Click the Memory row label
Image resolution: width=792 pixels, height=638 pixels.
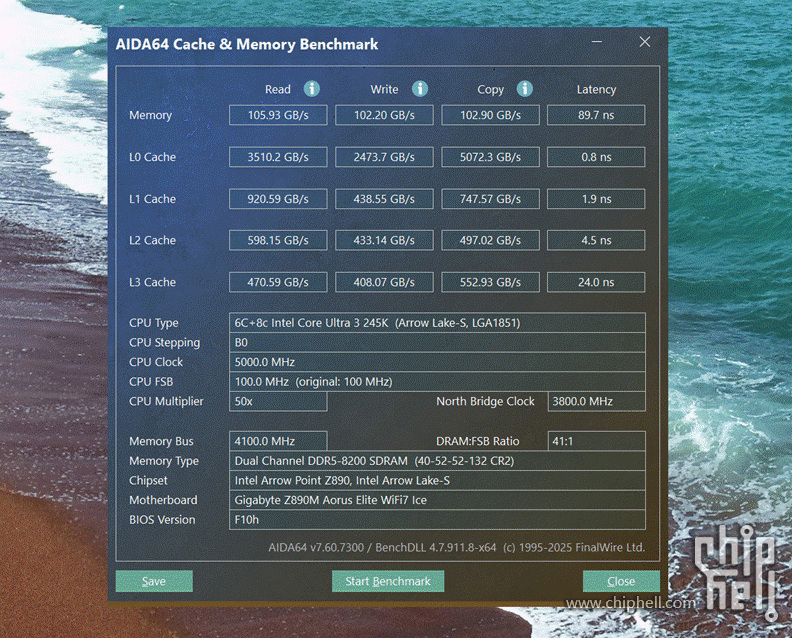click(151, 116)
